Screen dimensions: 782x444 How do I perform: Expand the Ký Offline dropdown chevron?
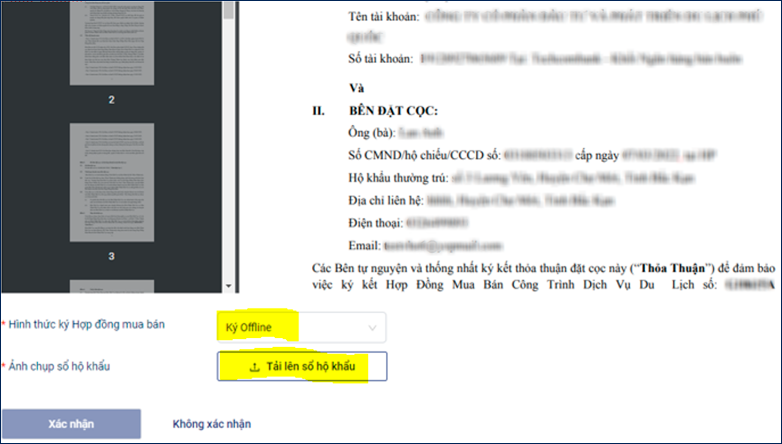(372, 328)
